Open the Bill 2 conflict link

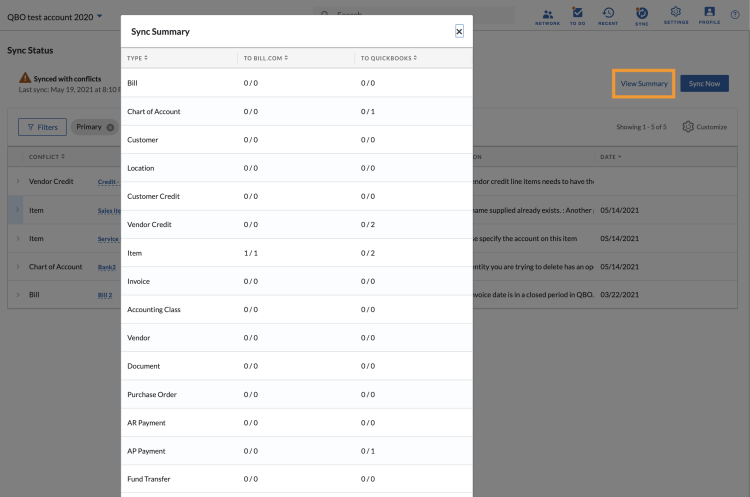105,295
